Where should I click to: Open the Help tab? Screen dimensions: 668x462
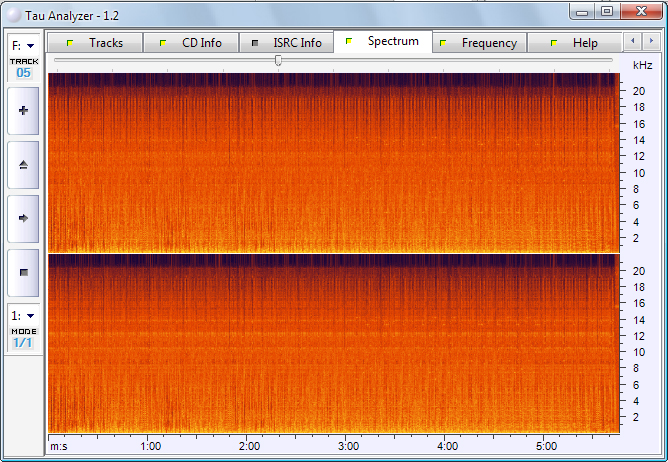click(576, 43)
